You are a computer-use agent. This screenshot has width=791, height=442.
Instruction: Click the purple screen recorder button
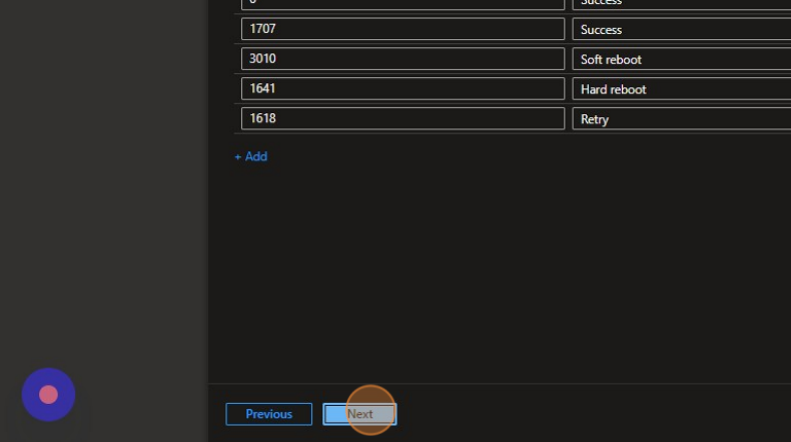click(x=48, y=394)
